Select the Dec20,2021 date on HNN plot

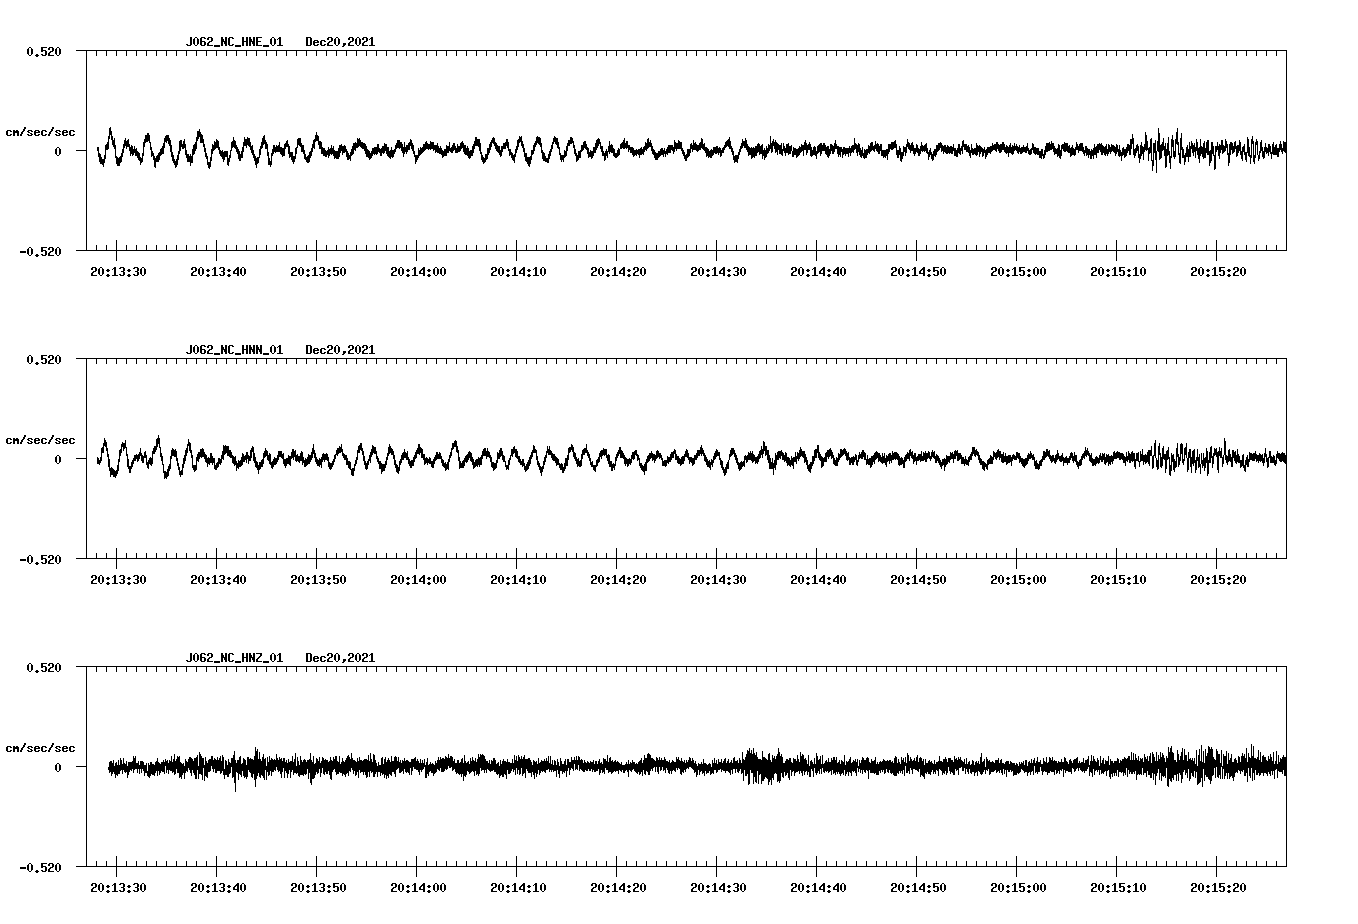[340, 350]
